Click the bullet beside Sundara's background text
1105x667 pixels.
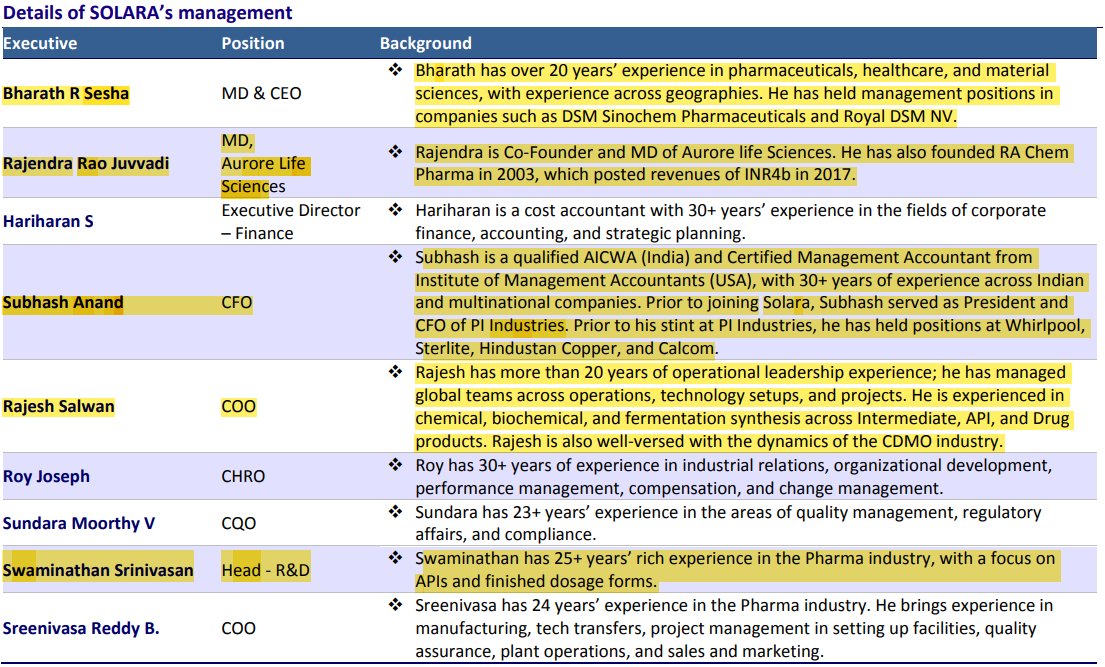395,512
